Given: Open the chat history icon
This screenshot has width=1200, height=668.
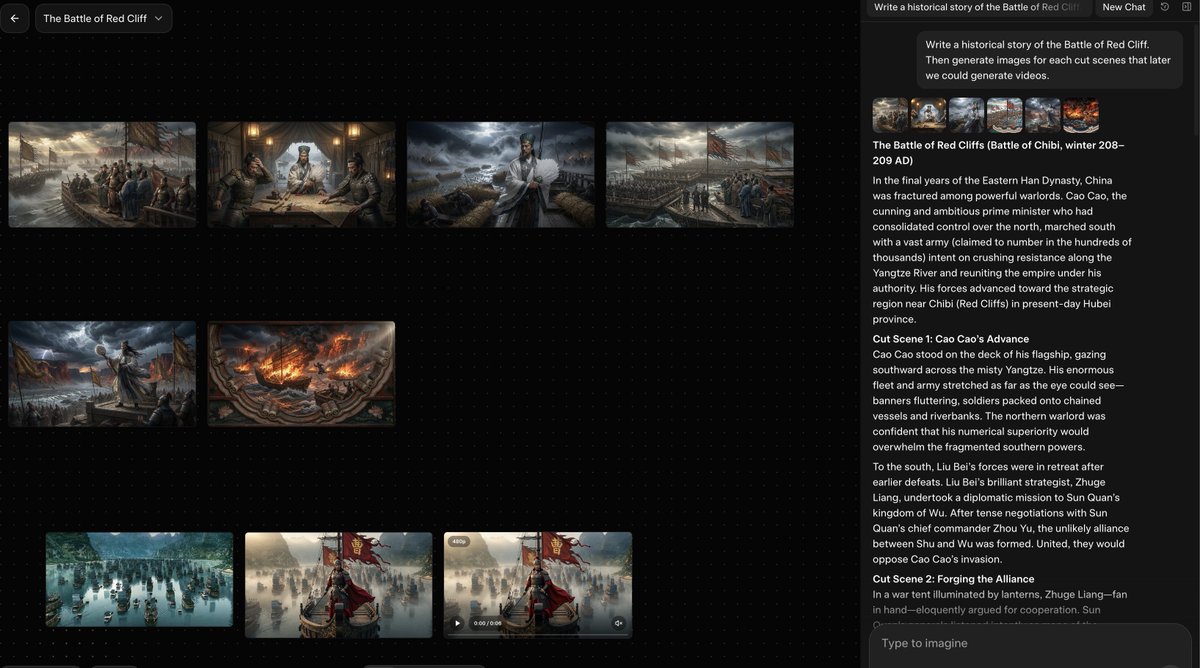Looking at the screenshot, I should [x=1165, y=7].
